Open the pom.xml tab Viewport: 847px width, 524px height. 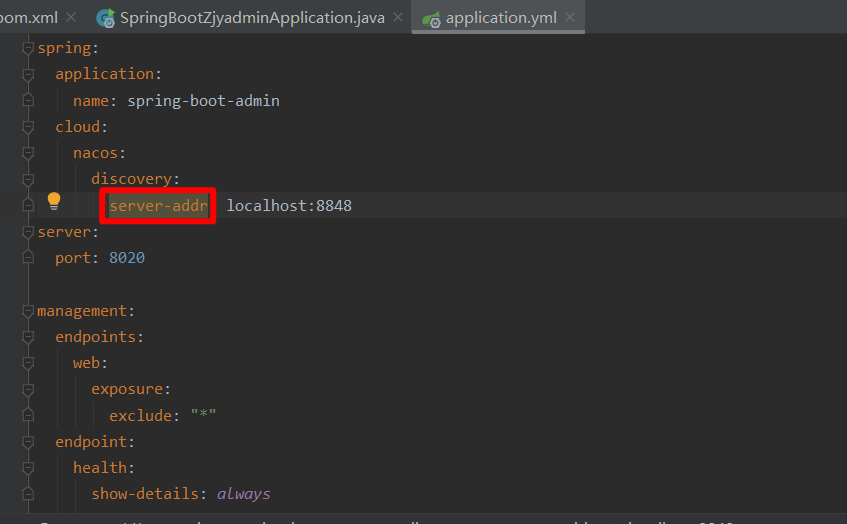point(28,18)
